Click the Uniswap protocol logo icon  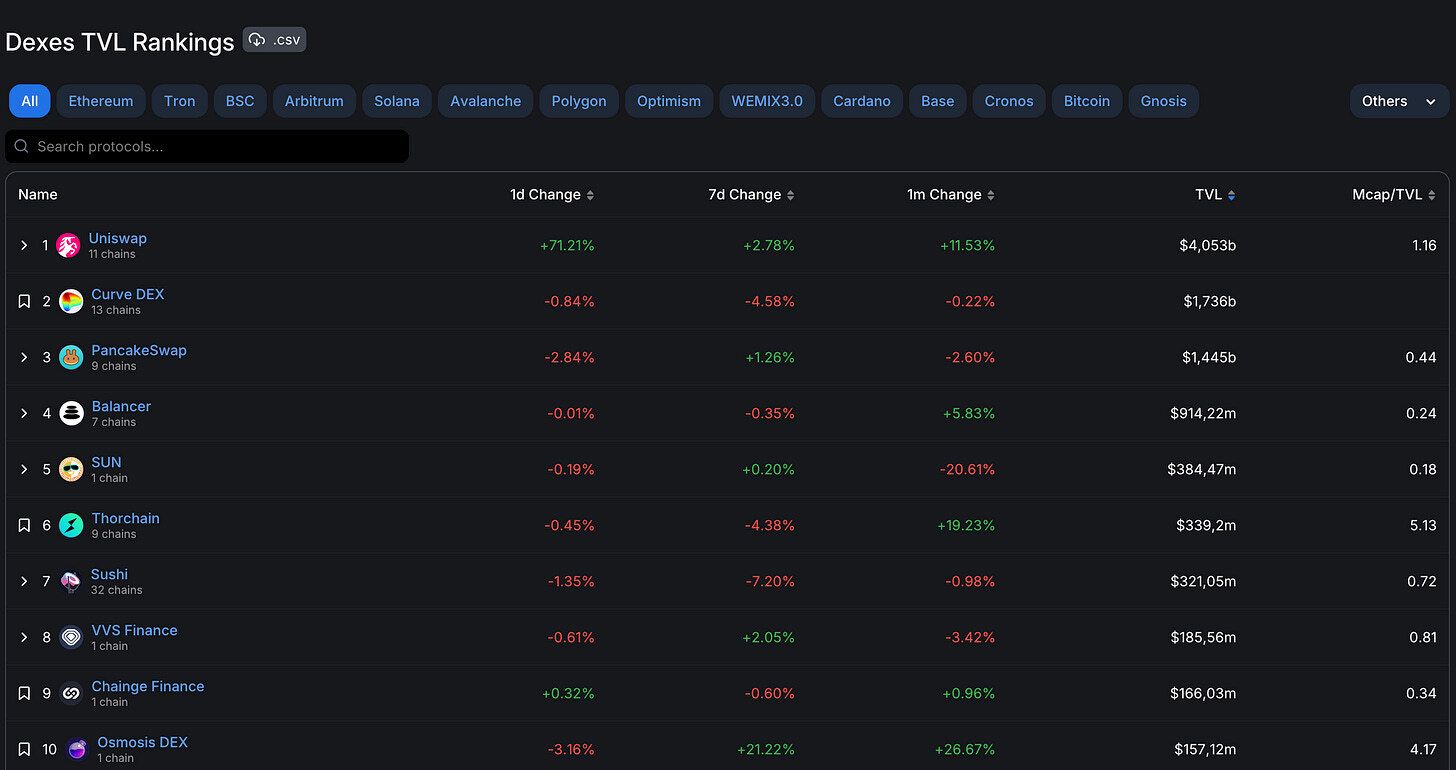(x=68, y=245)
